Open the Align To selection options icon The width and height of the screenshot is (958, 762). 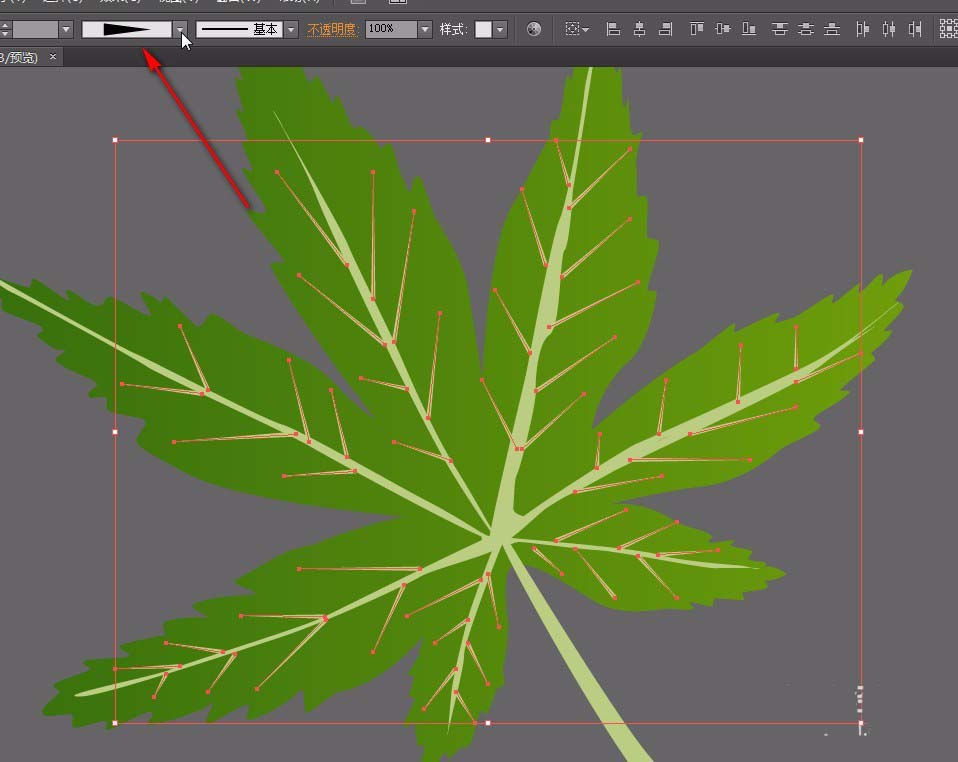tap(576, 29)
